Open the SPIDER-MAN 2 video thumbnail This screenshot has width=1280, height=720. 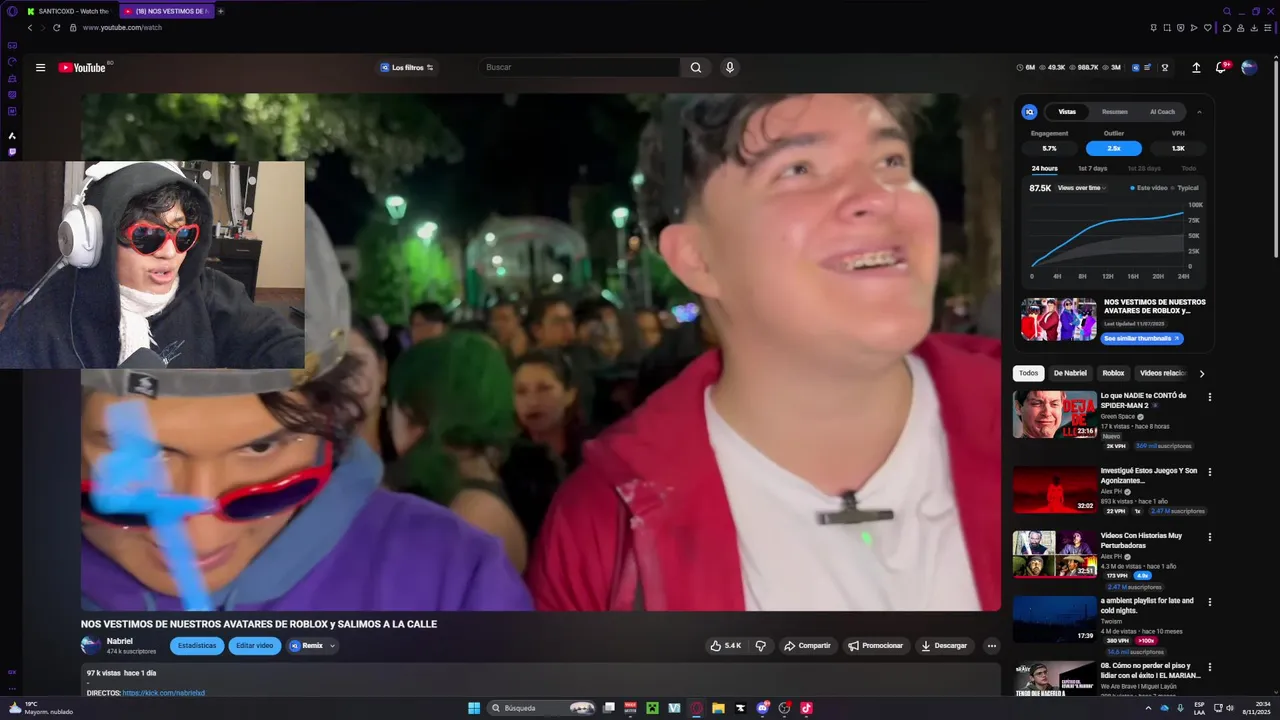point(1054,414)
